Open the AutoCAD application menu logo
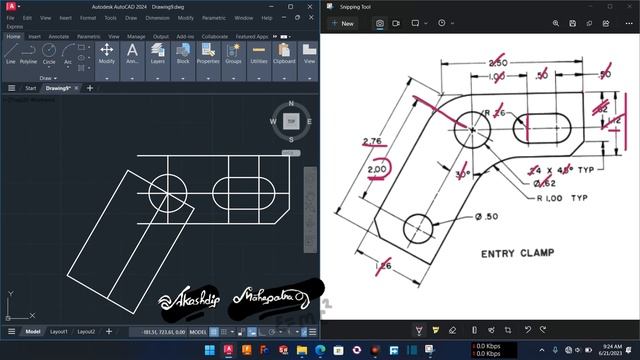Screen dimensions: 640x360 pyautogui.click(x=11, y=6)
